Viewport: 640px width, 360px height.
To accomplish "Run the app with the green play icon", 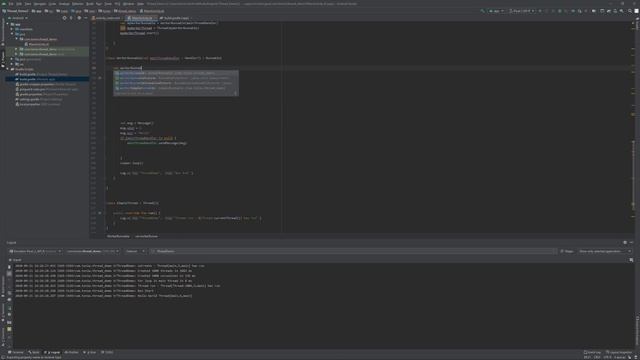I will coord(540,11).
